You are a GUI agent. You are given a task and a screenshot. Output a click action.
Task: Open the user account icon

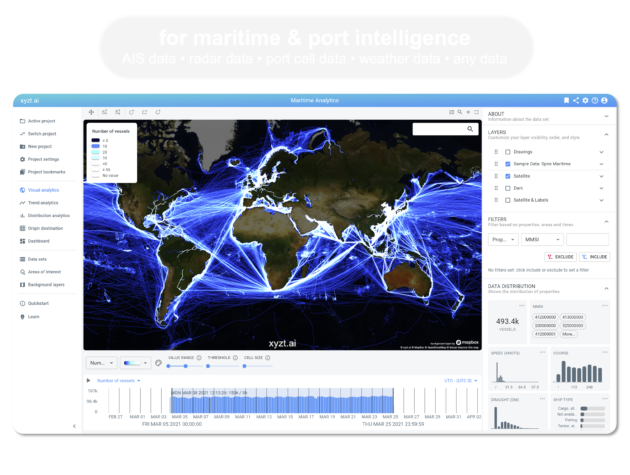click(604, 100)
